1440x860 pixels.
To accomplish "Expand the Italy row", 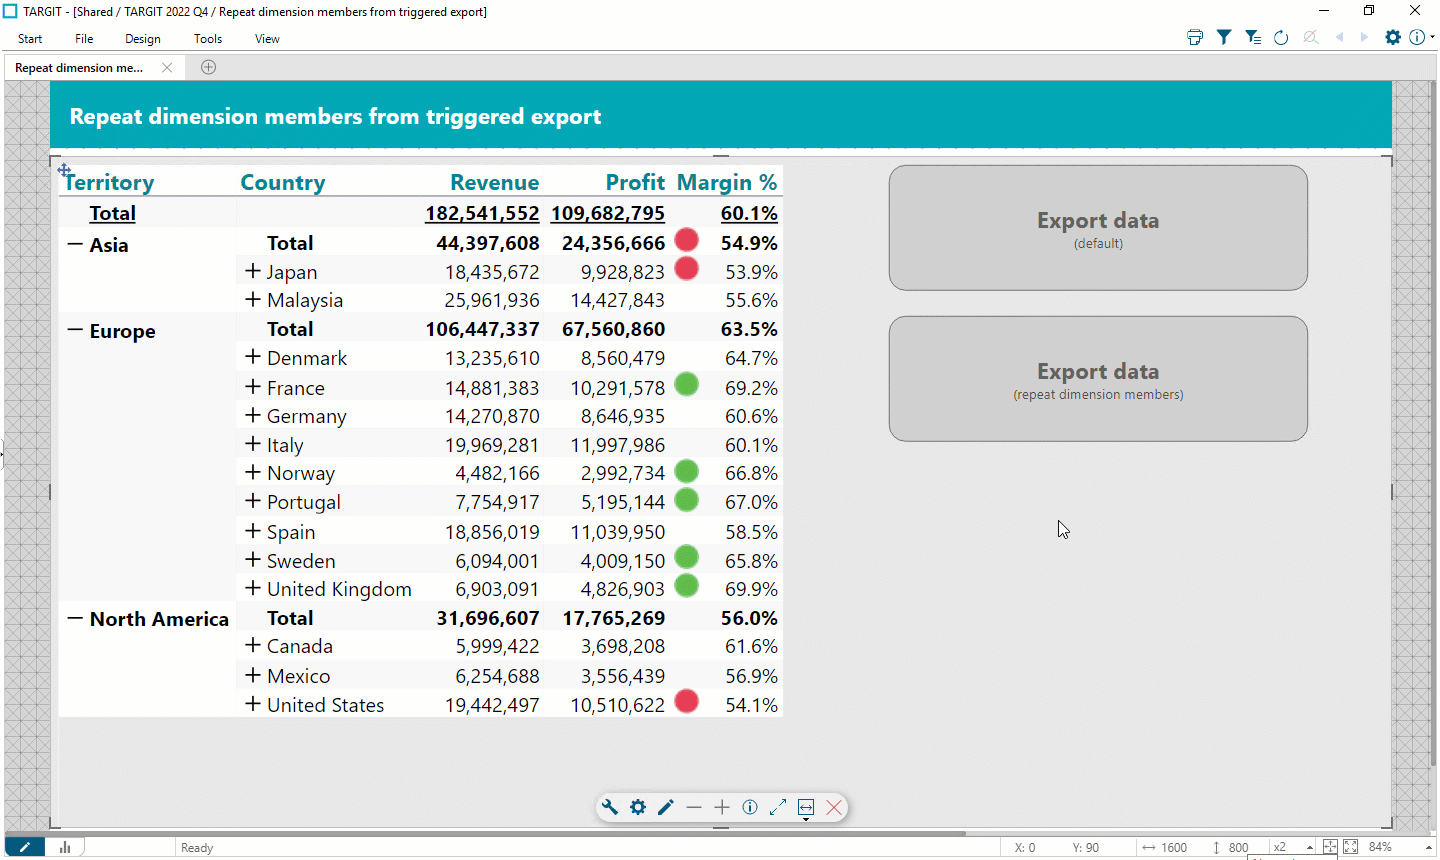I will click(253, 444).
